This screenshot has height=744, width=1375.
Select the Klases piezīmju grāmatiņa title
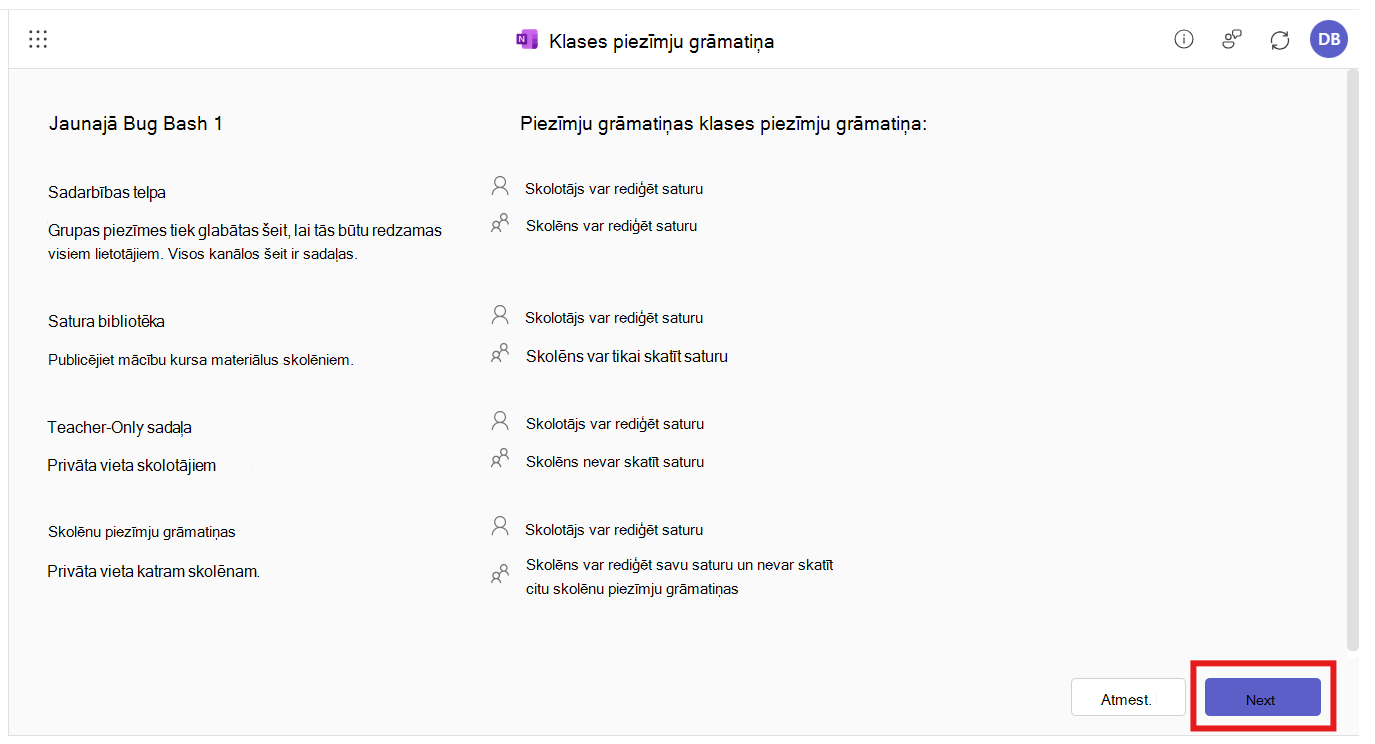[662, 41]
